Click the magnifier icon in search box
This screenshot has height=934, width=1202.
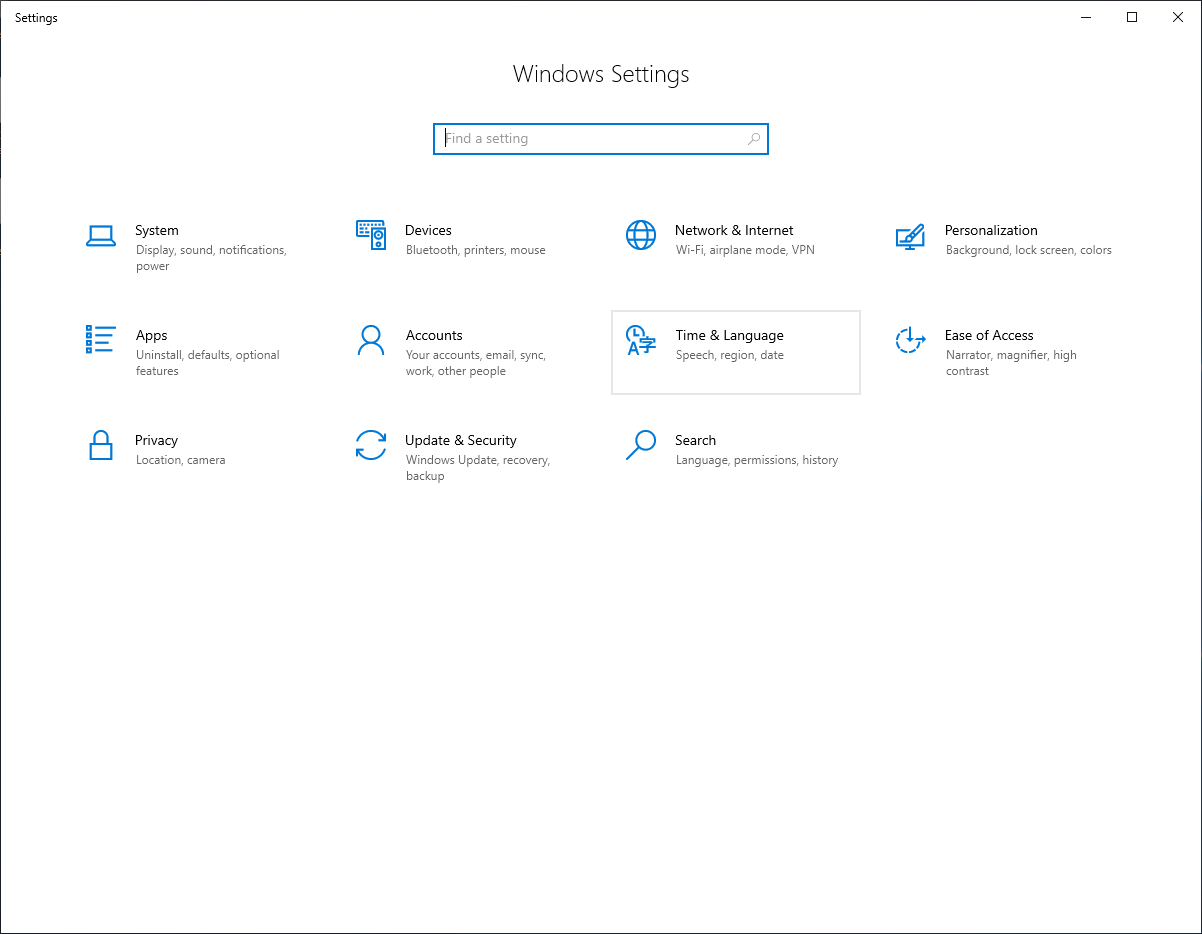pos(754,139)
